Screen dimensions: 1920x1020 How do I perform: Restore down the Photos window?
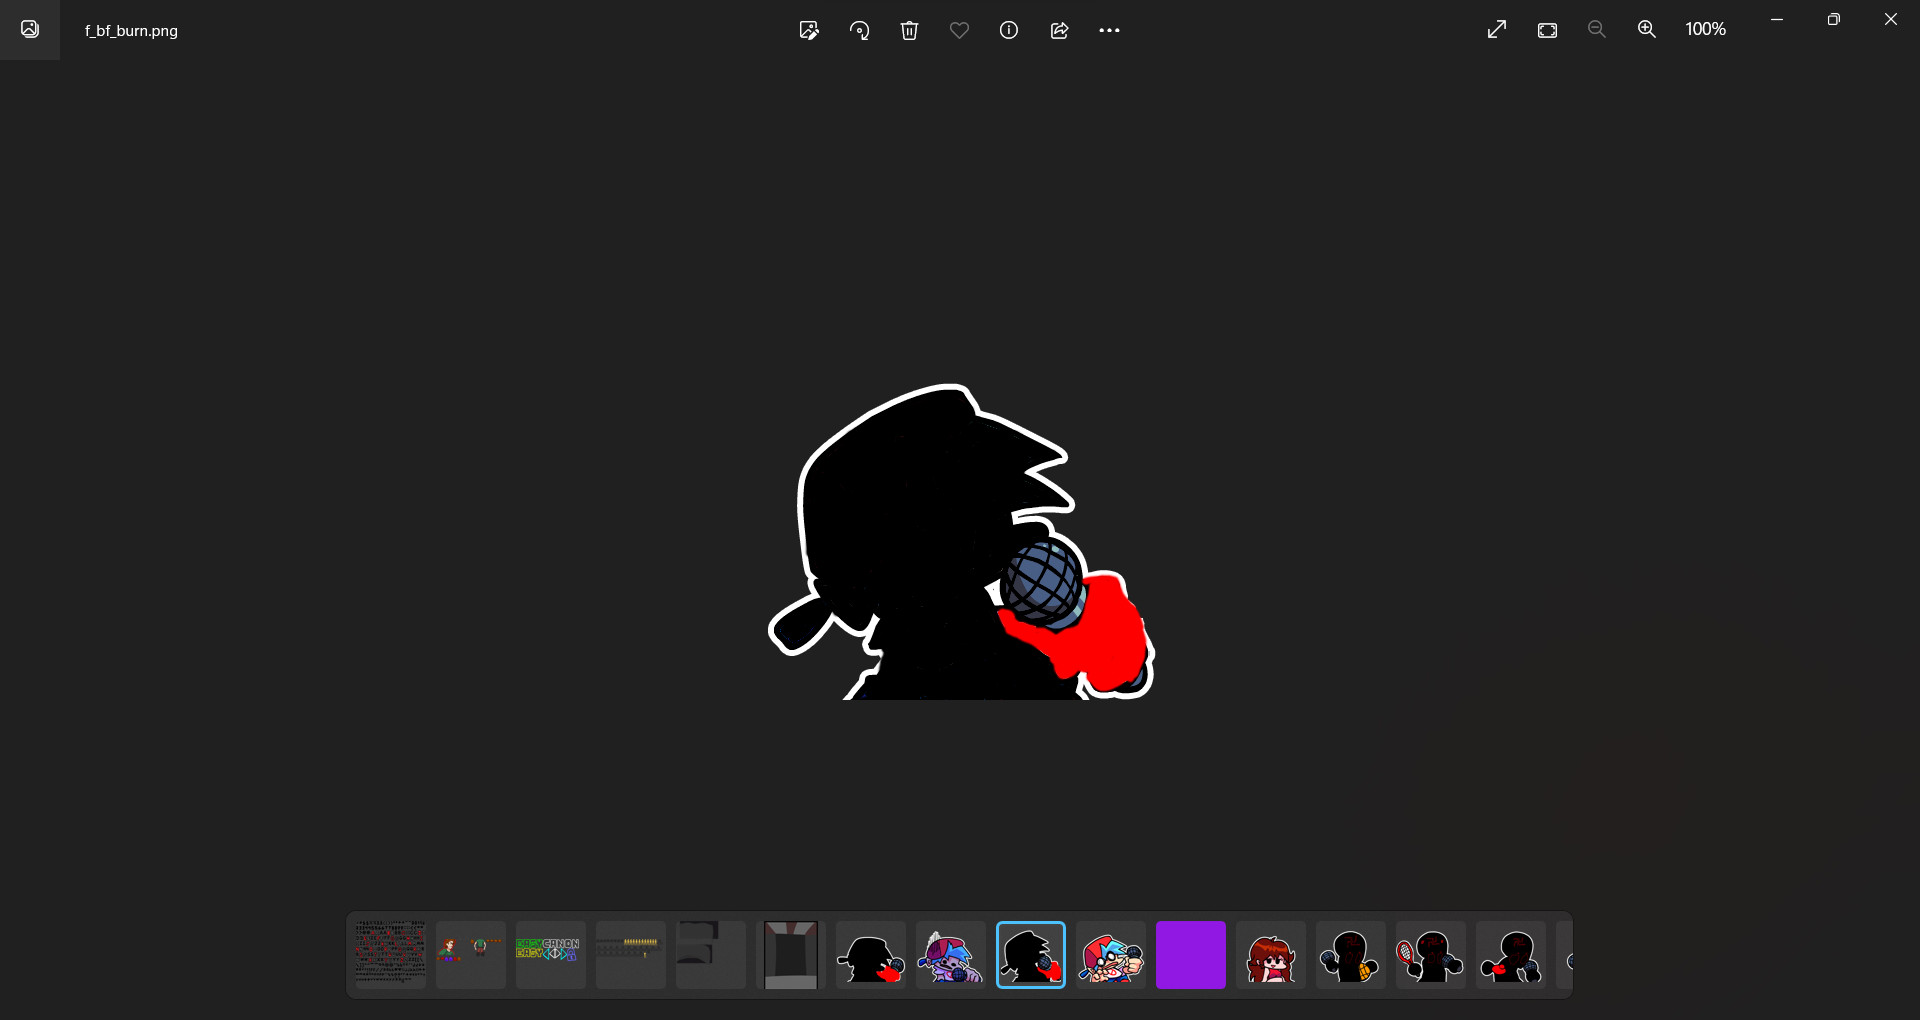pyautogui.click(x=1833, y=20)
